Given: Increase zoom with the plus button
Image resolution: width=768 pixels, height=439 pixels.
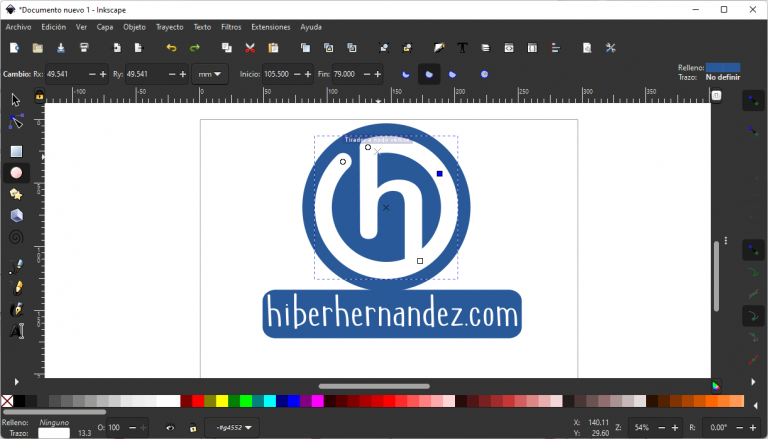Looking at the screenshot, I should [663, 428].
